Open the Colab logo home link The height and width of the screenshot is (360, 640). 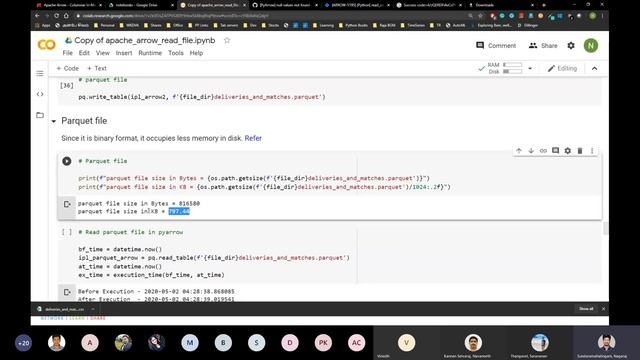(x=46, y=44)
